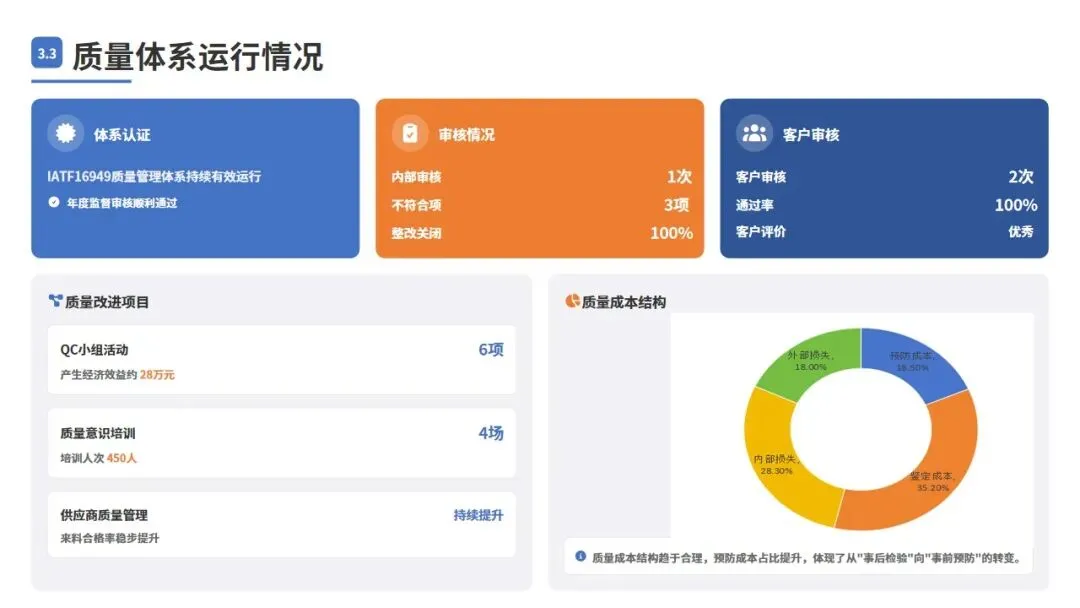Click the 整改关闭 row label

416,233
